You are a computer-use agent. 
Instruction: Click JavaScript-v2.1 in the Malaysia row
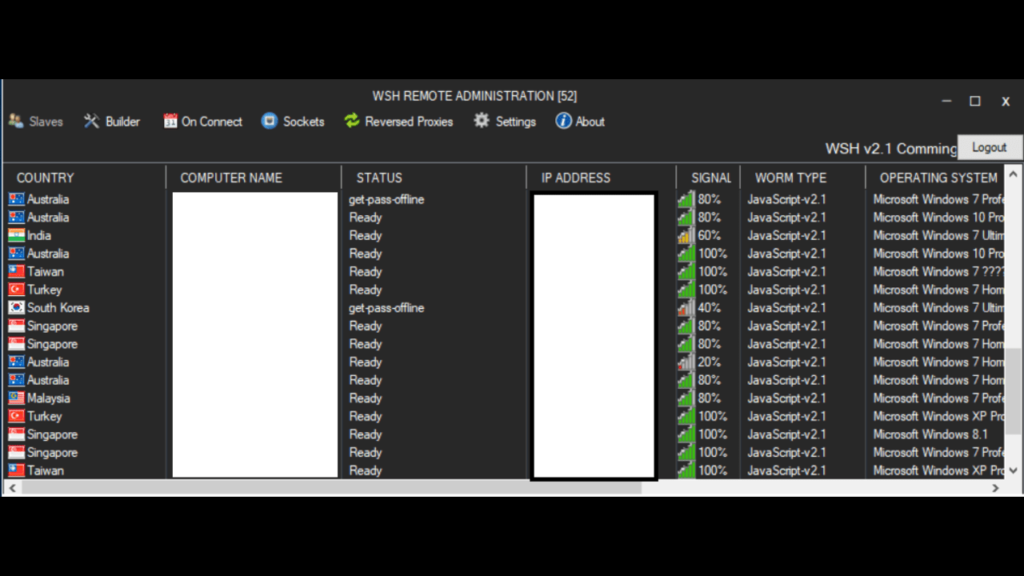click(786, 398)
